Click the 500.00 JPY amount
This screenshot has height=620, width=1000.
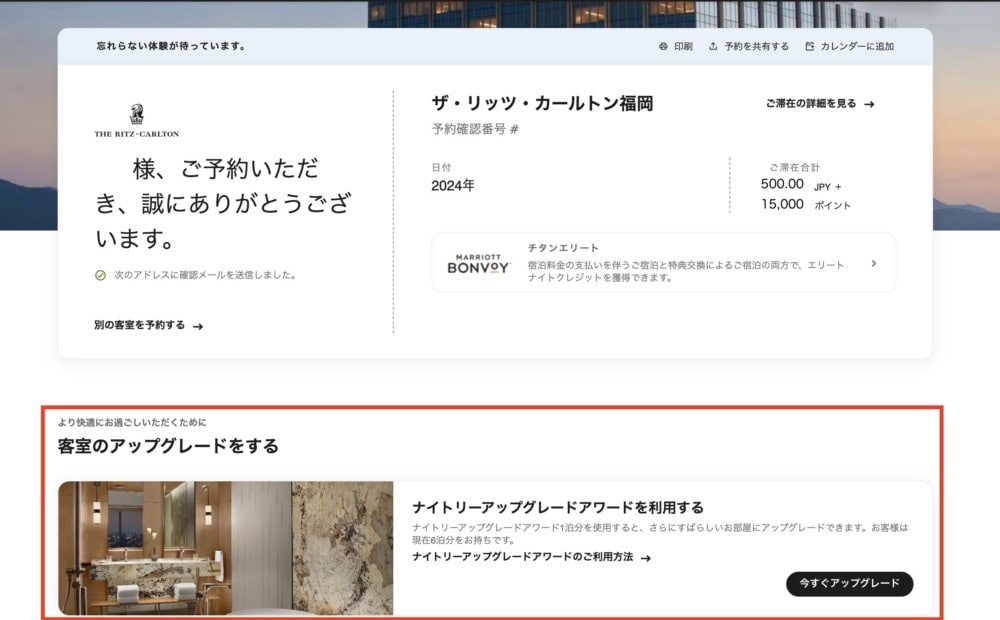[x=801, y=185]
